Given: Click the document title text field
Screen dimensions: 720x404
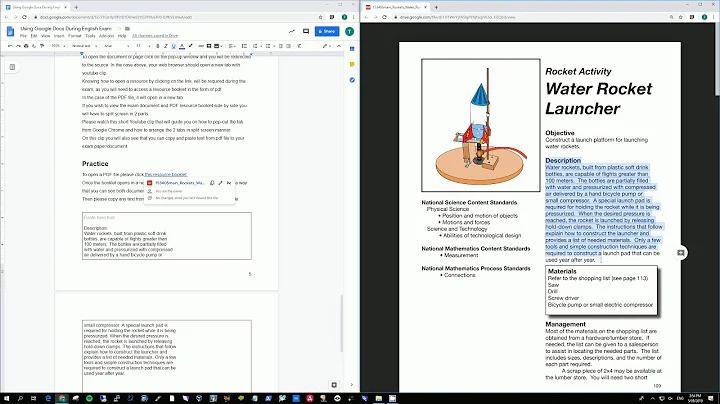Looking at the screenshot, I should click(x=66, y=28).
